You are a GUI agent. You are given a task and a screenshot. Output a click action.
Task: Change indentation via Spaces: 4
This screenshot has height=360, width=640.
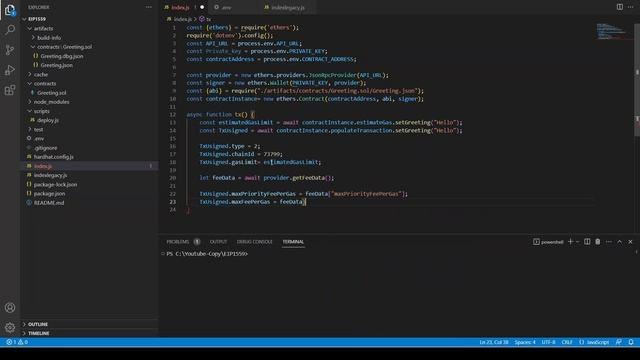pyautogui.click(x=525, y=342)
